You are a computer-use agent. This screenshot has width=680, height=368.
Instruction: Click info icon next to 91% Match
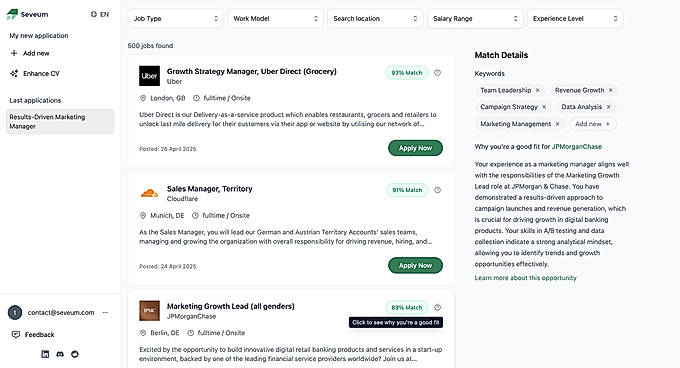pyautogui.click(x=438, y=190)
